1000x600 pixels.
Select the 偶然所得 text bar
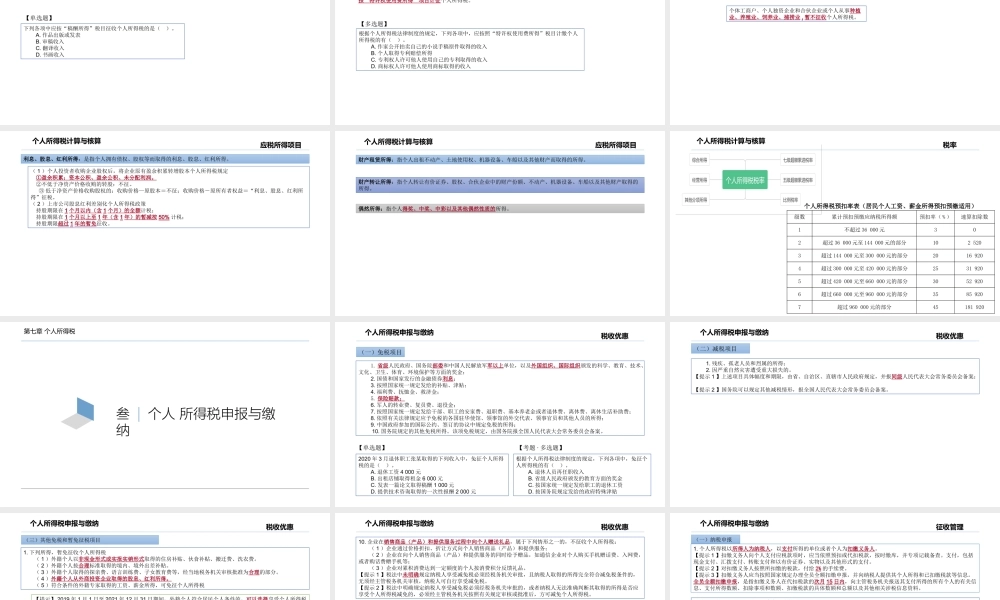[500, 210]
